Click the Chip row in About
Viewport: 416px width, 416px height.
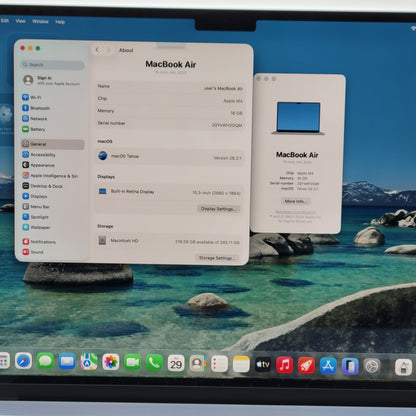pos(170,100)
